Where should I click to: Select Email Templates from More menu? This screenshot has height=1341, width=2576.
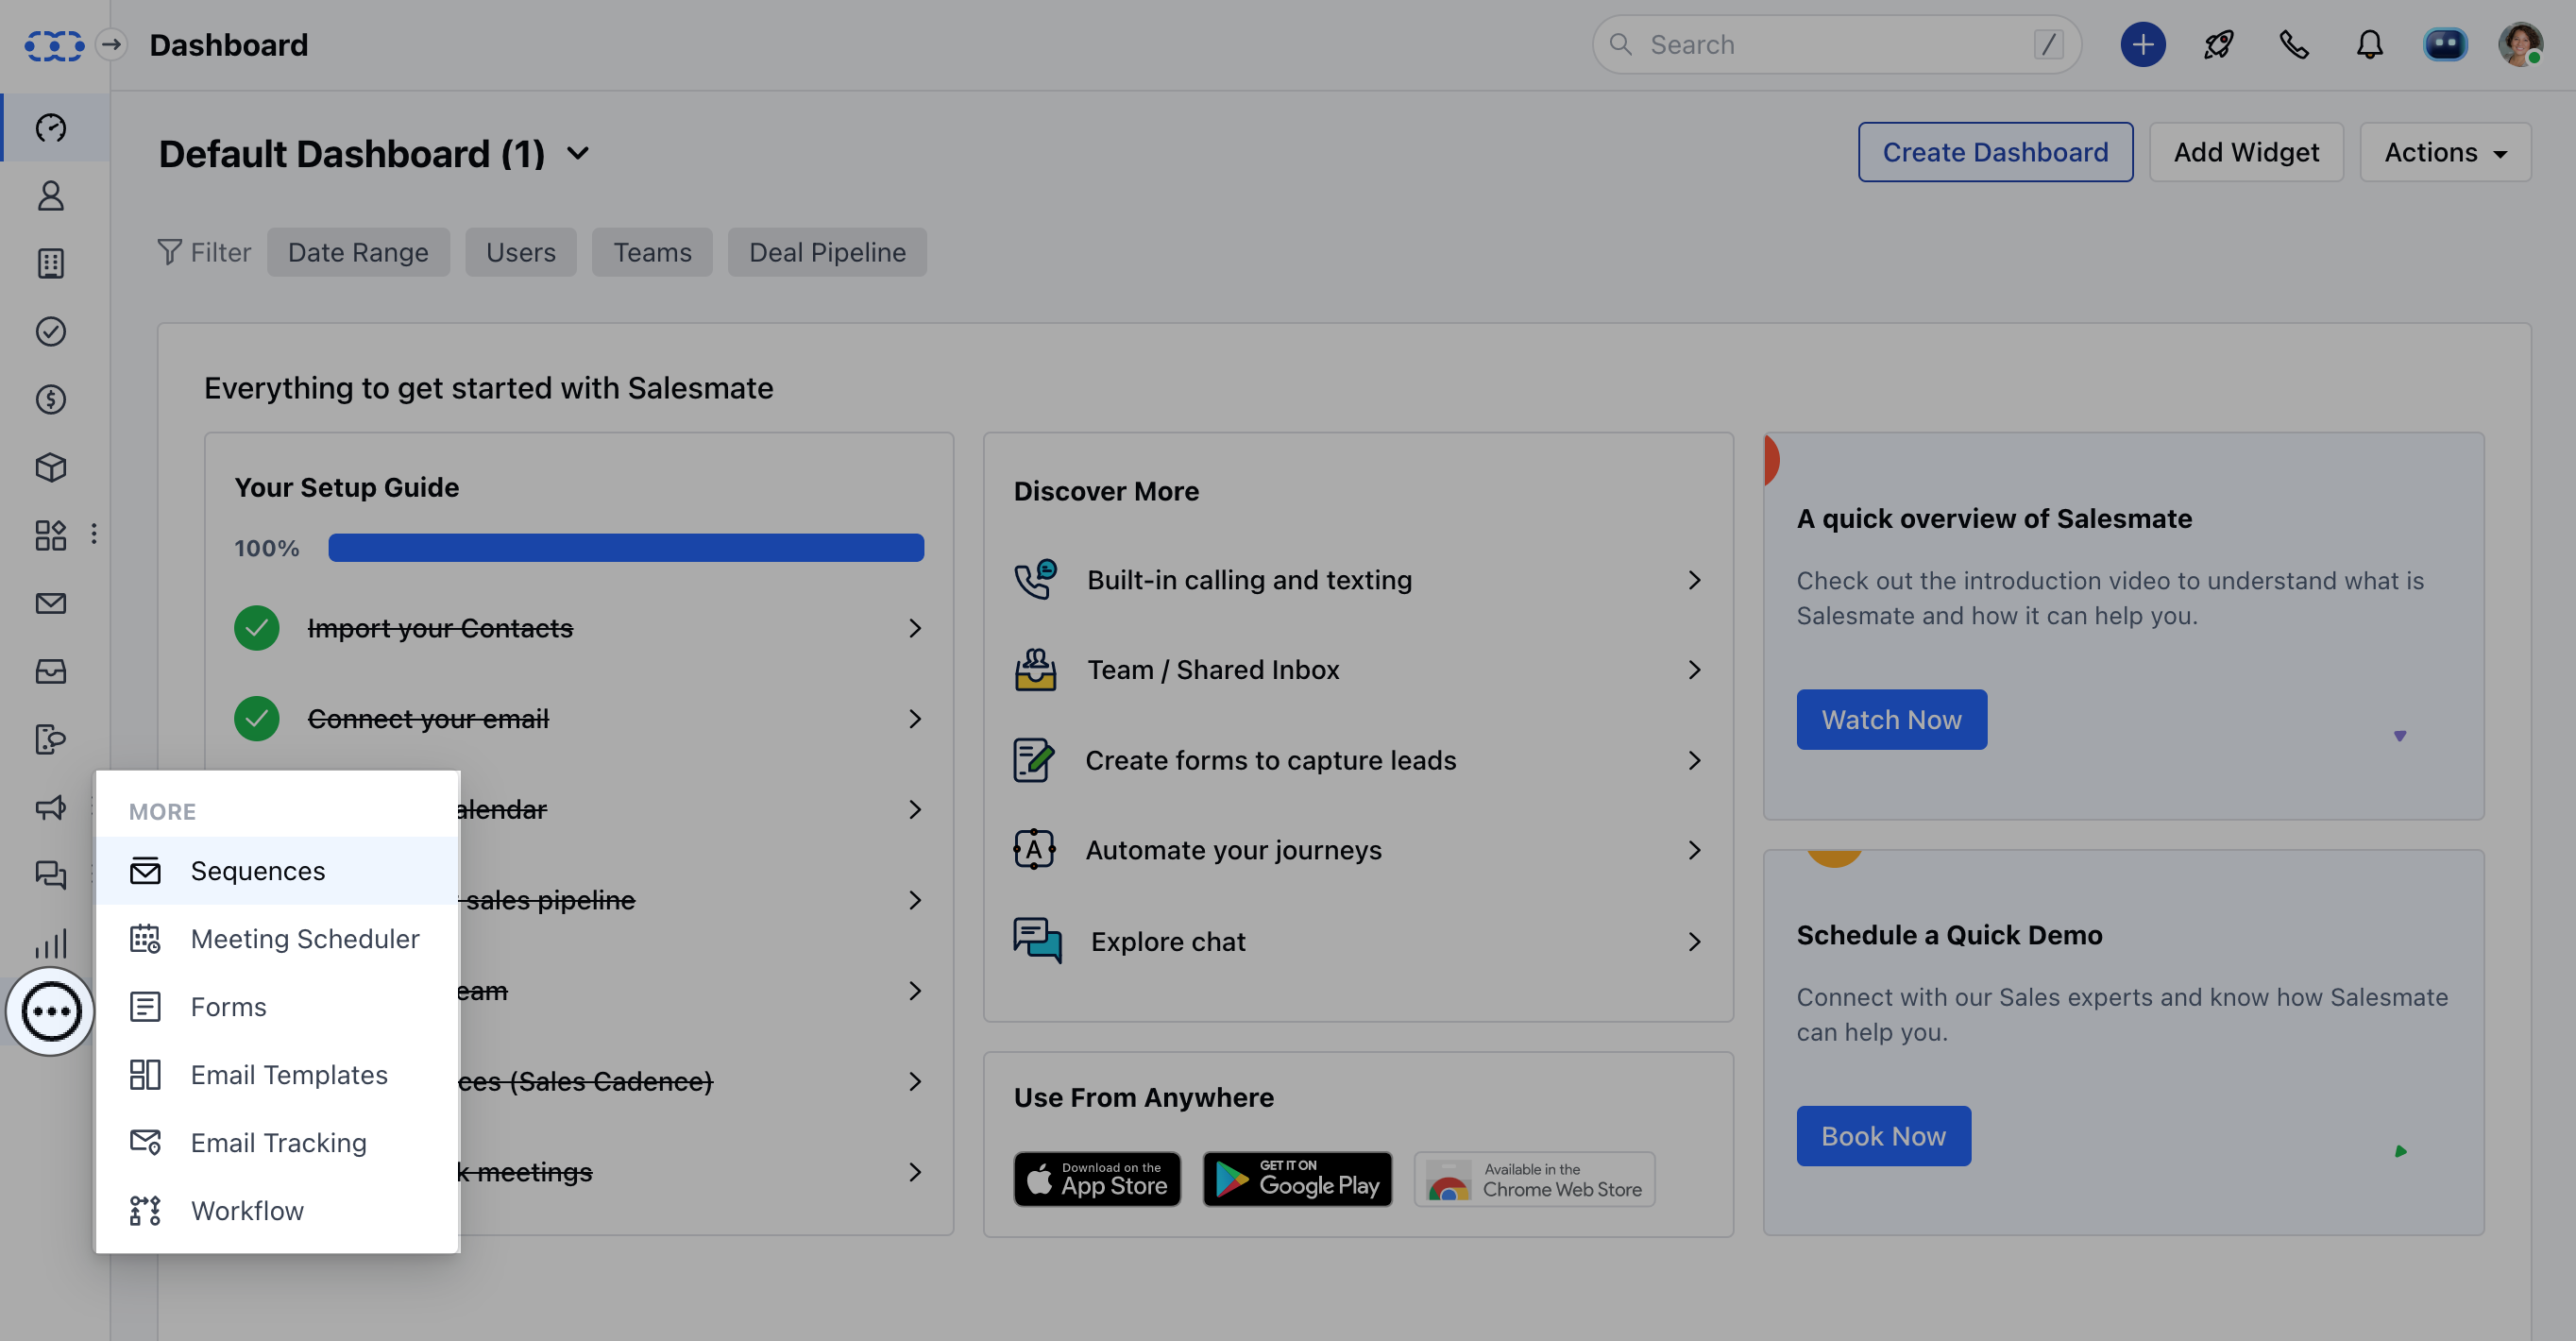pyautogui.click(x=277, y=1075)
